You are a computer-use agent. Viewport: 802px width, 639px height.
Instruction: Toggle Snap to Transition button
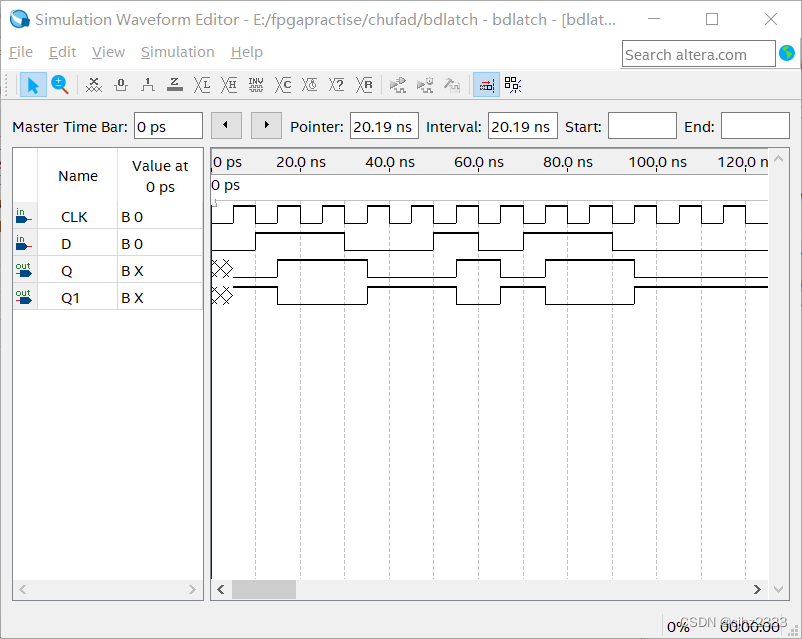486,85
